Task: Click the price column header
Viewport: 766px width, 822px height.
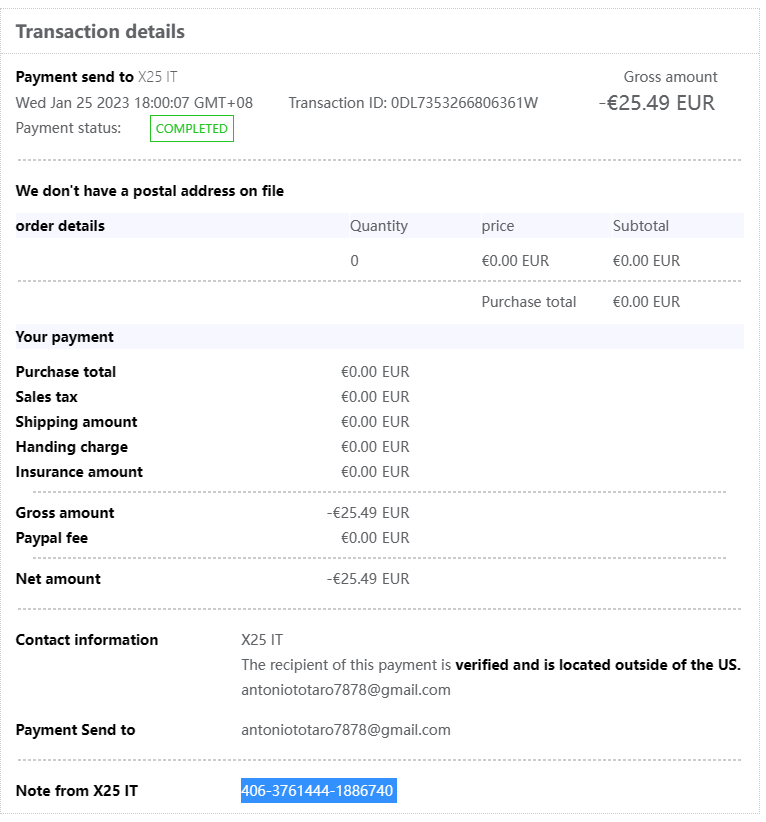Action: [497, 226]
